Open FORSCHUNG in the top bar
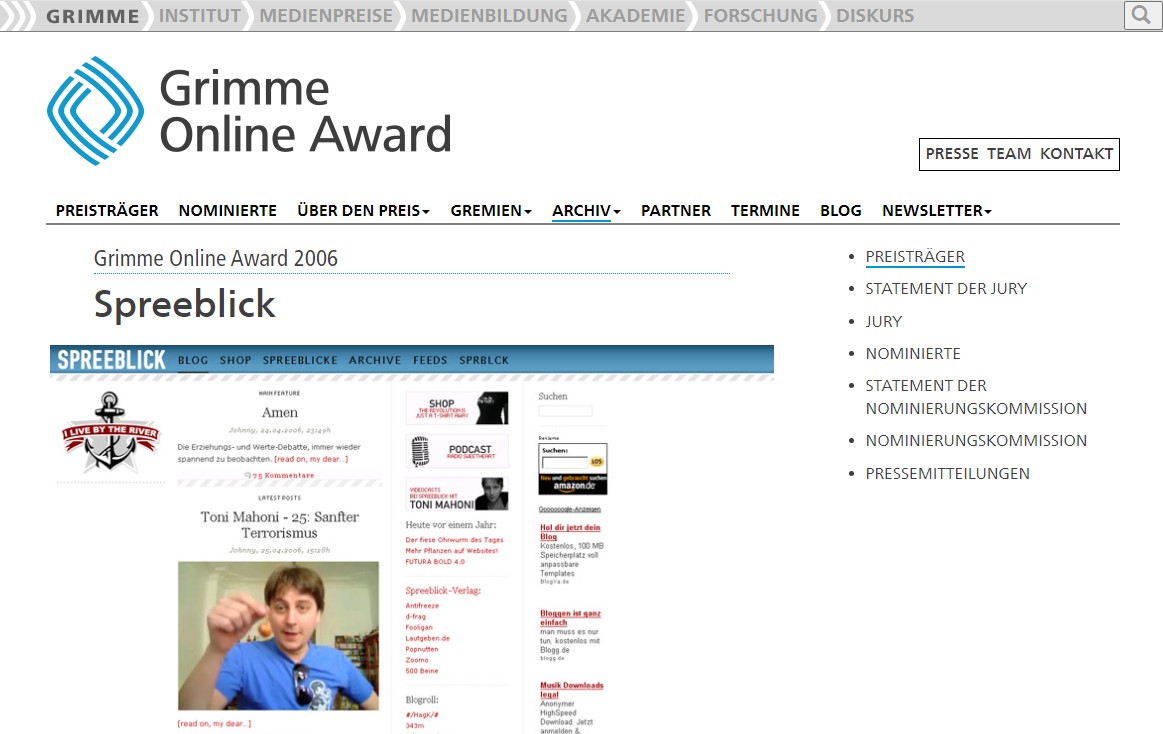This screenshot has width=1163, height=734. coord(760,16)
